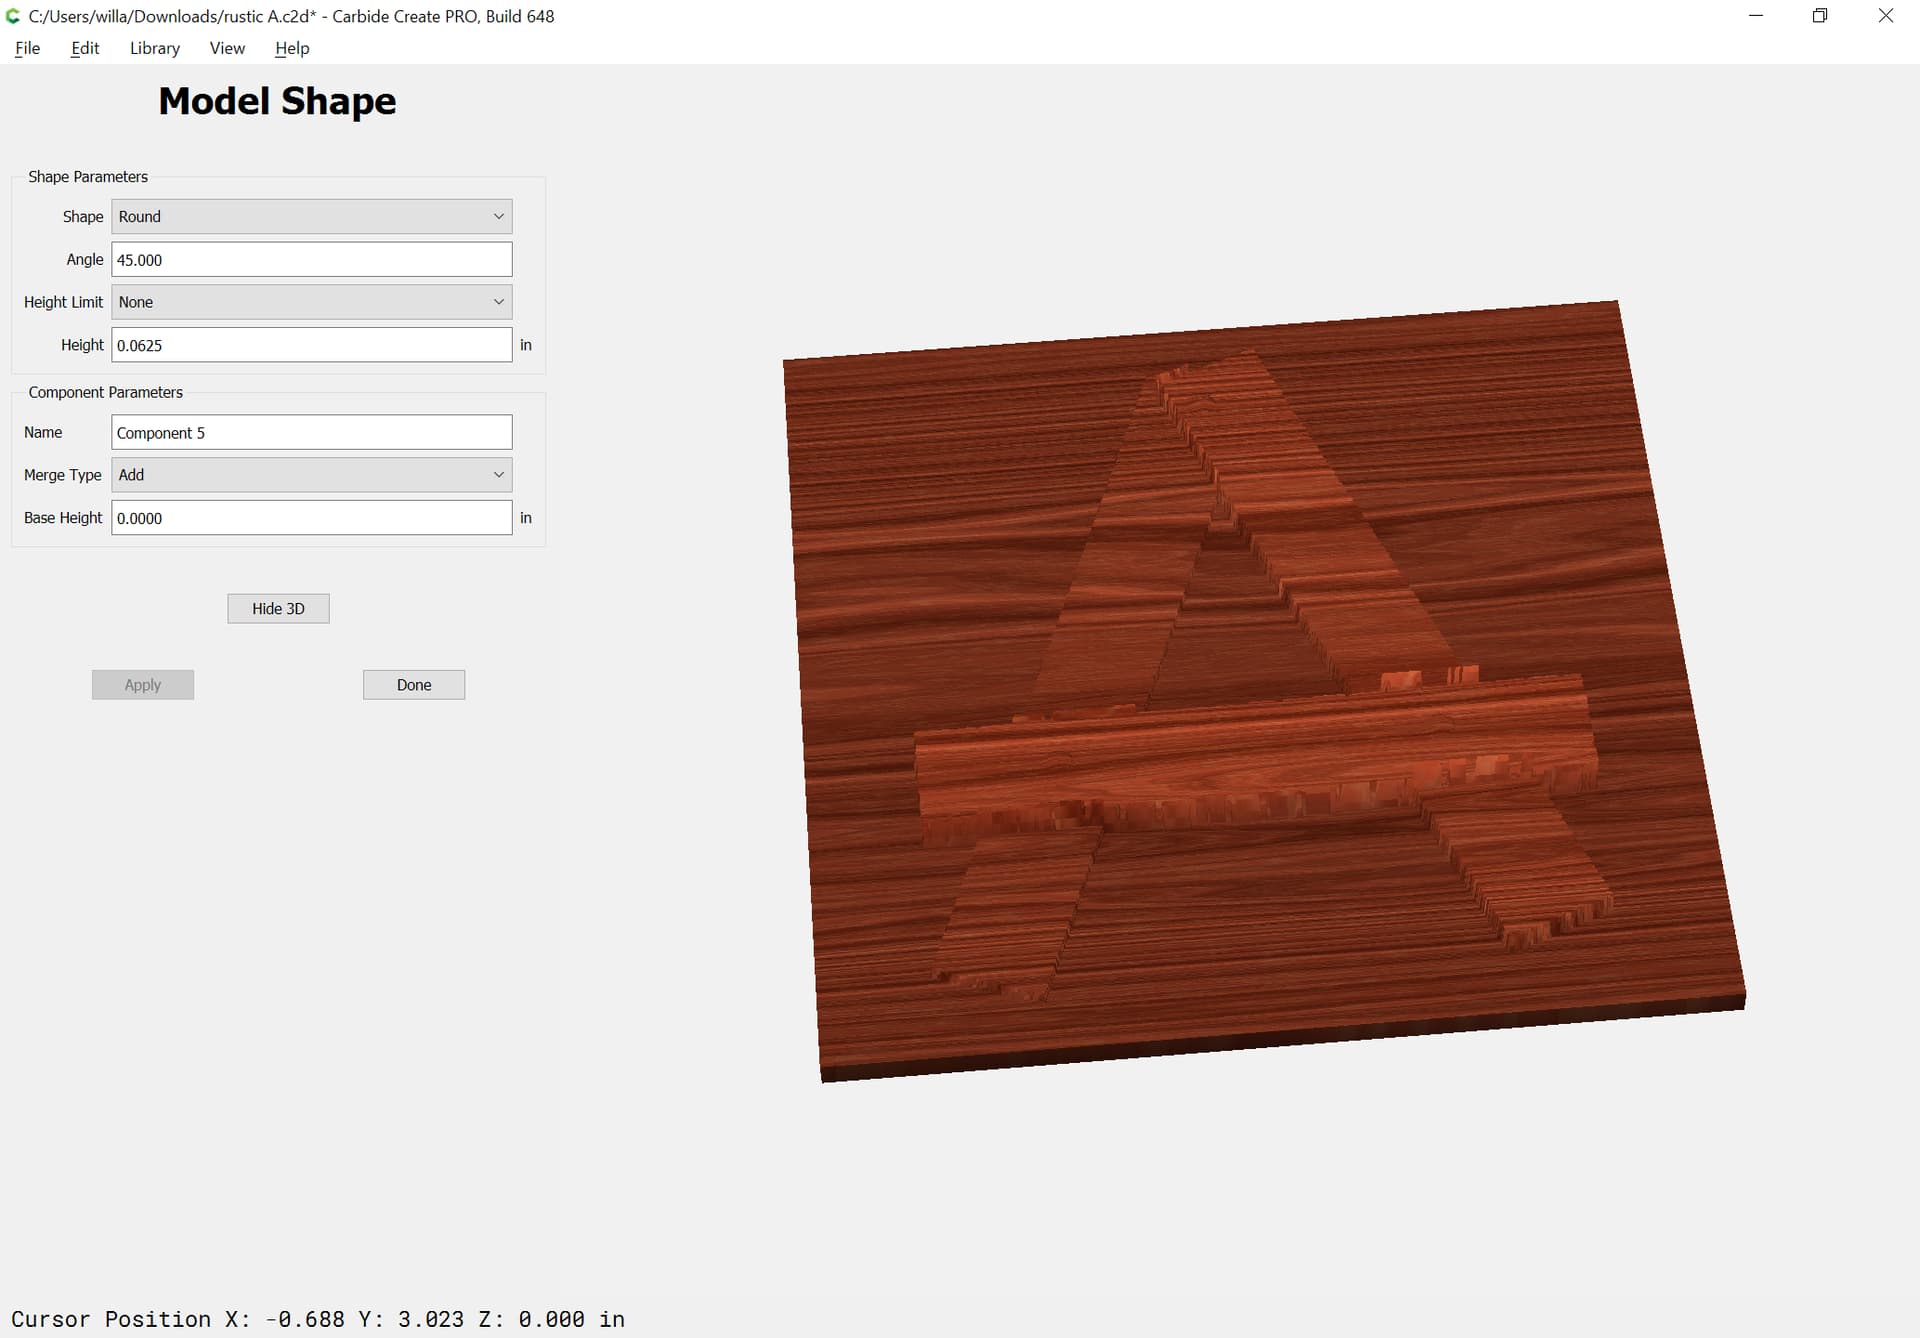Click the Height Limit label
Image resolution: width=1920 pixels, height=1338 pixels.
63,302
